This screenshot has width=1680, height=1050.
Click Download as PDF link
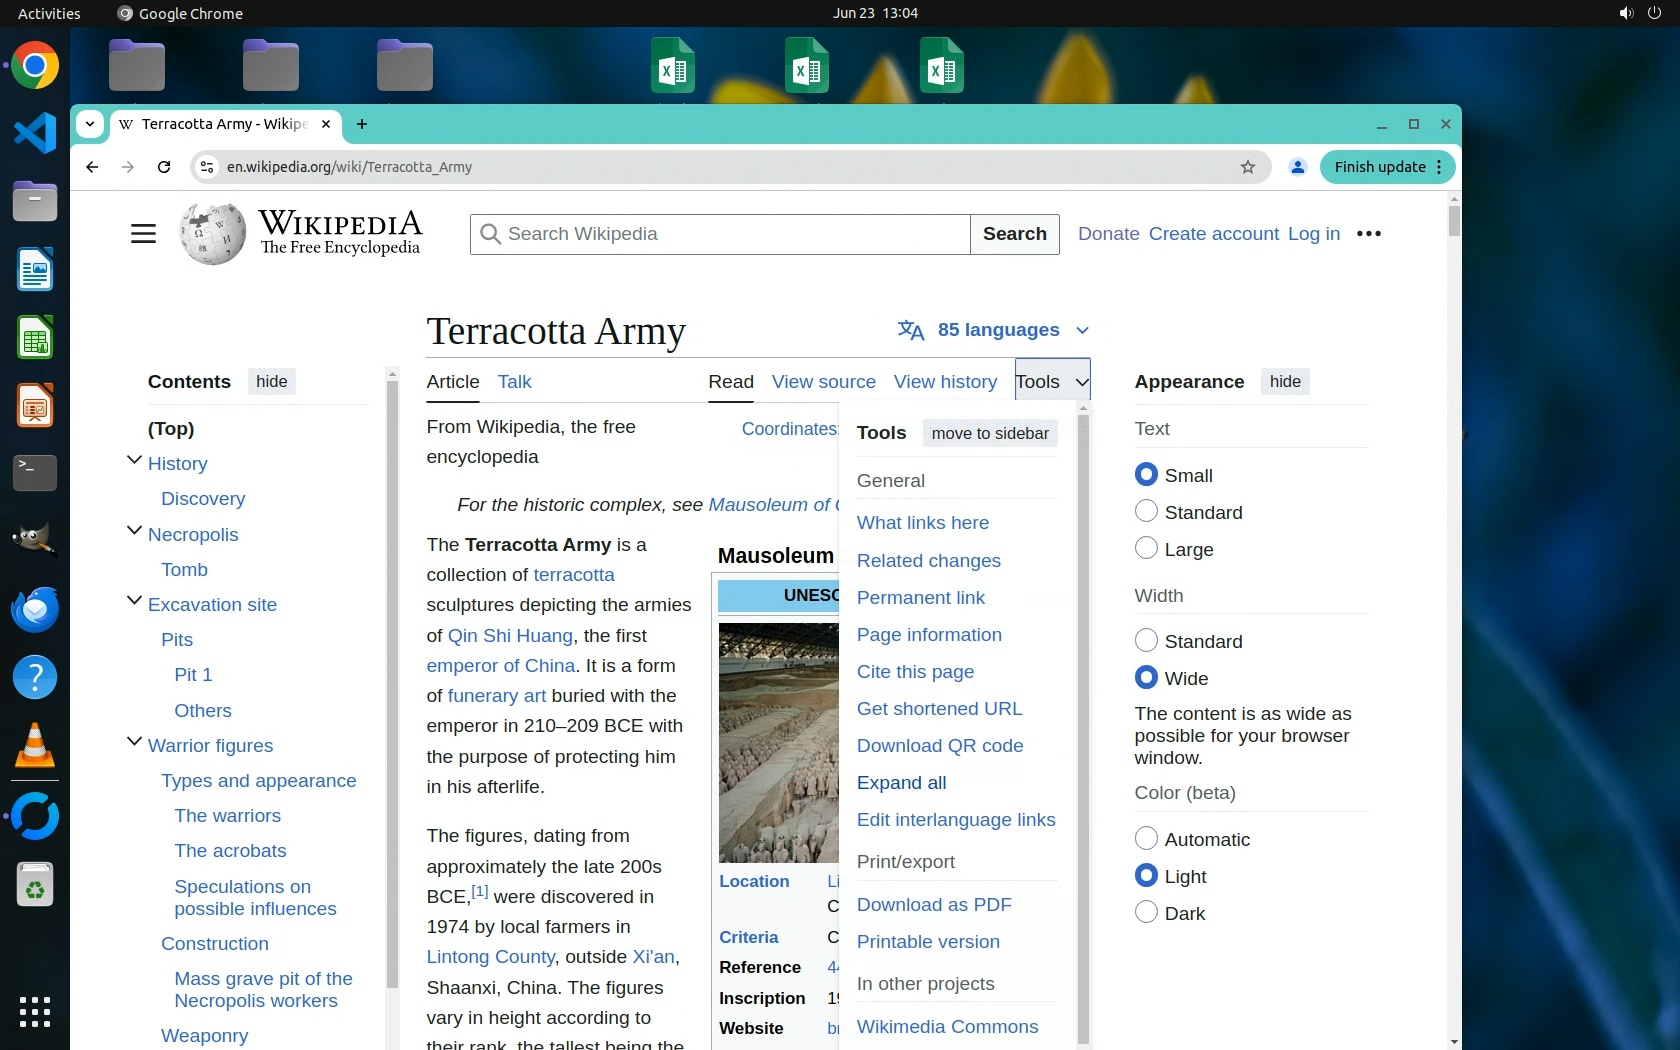(934, 905)
